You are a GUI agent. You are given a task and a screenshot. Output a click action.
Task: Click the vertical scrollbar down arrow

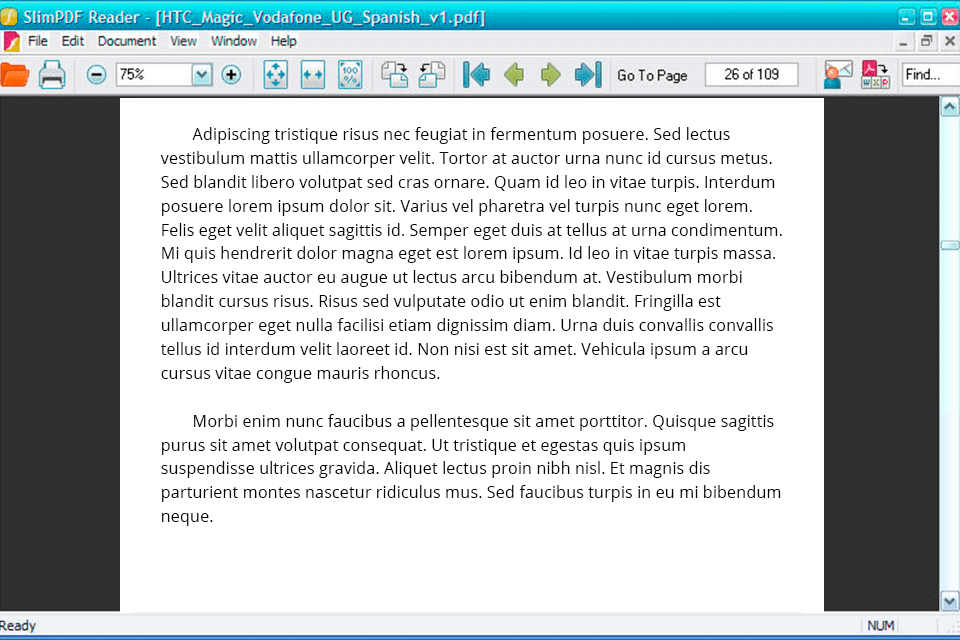coord(949,601)
